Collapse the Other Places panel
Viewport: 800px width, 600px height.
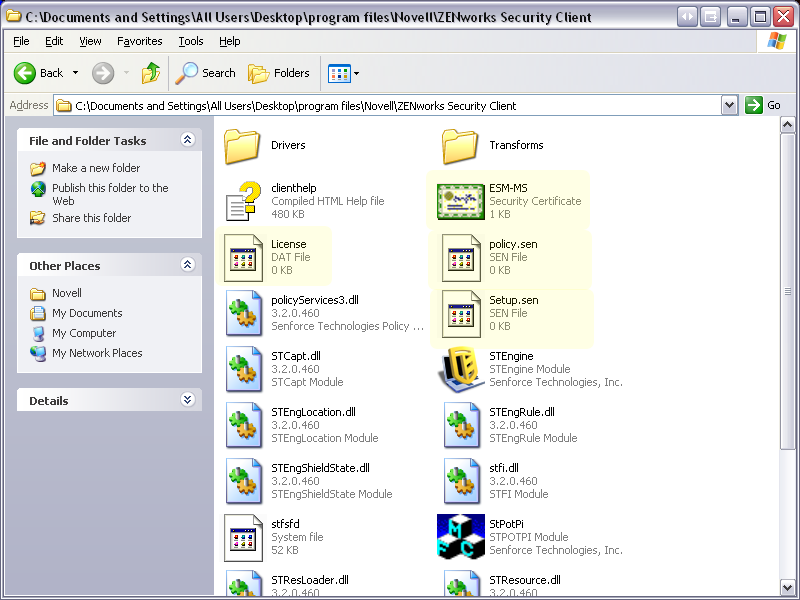[x=187, y=265]
